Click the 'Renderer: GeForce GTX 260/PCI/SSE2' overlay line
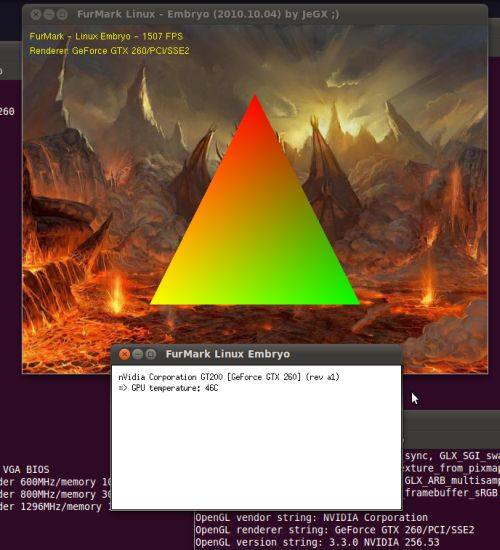Viewport: 500px width, 550px height. click(x=109, y=51)
